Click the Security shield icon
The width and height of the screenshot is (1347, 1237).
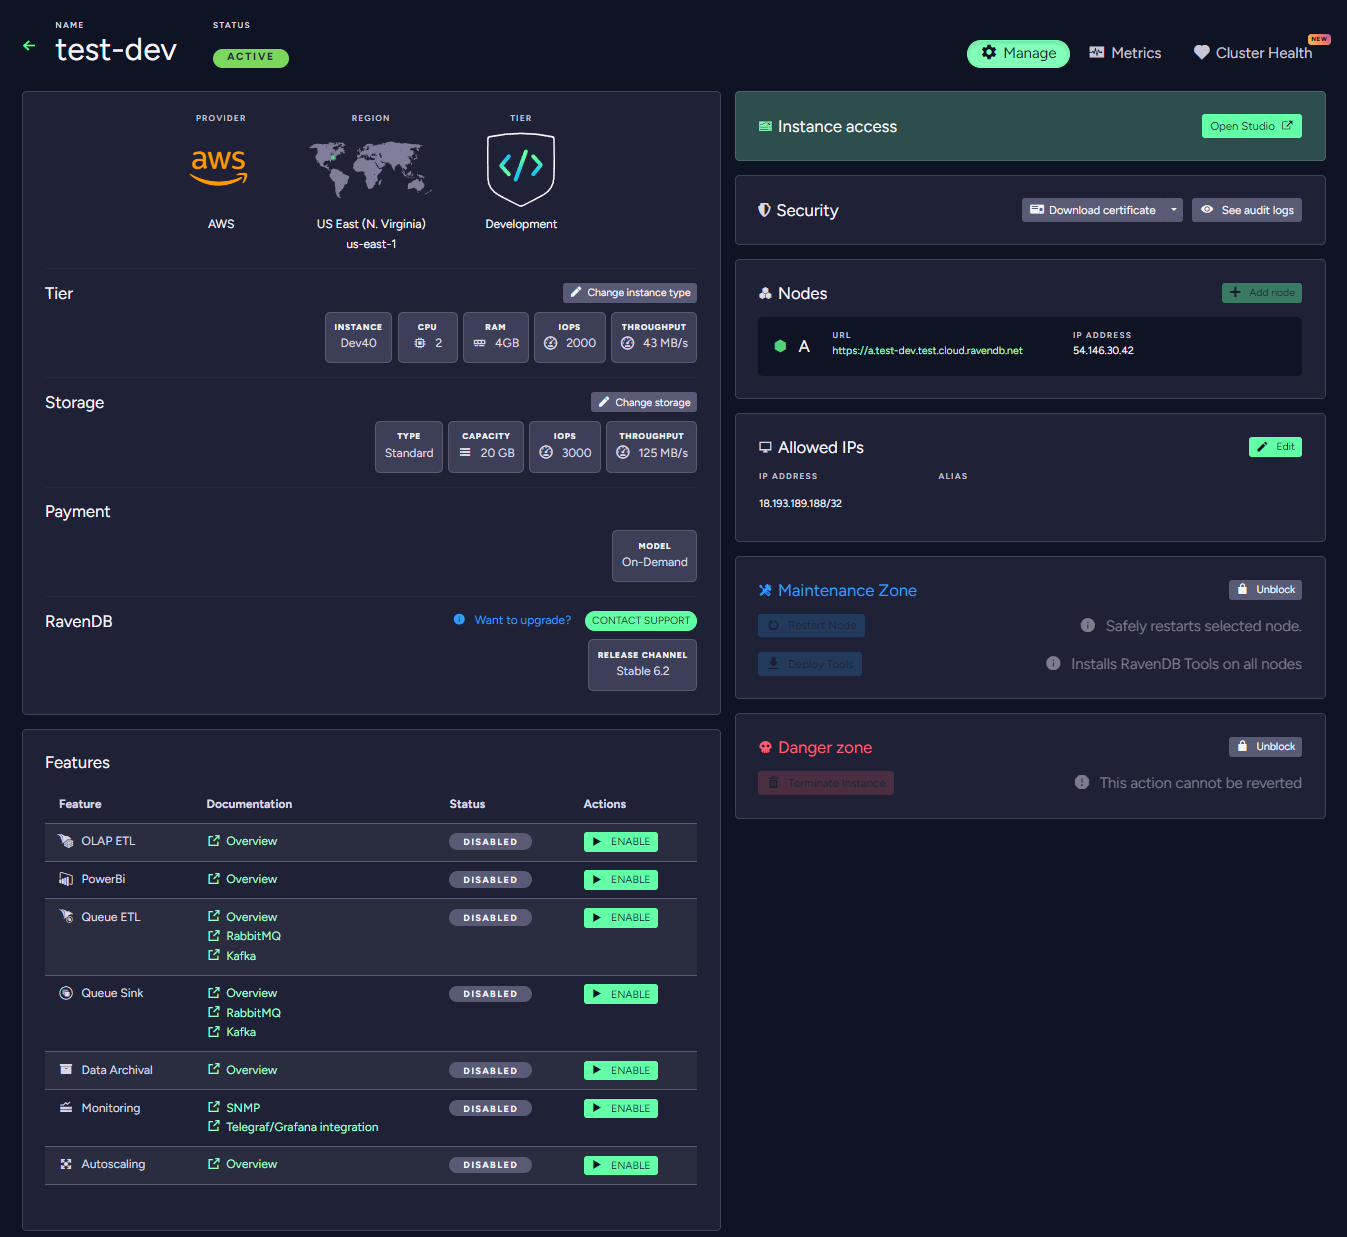click(x=765, y=210)
